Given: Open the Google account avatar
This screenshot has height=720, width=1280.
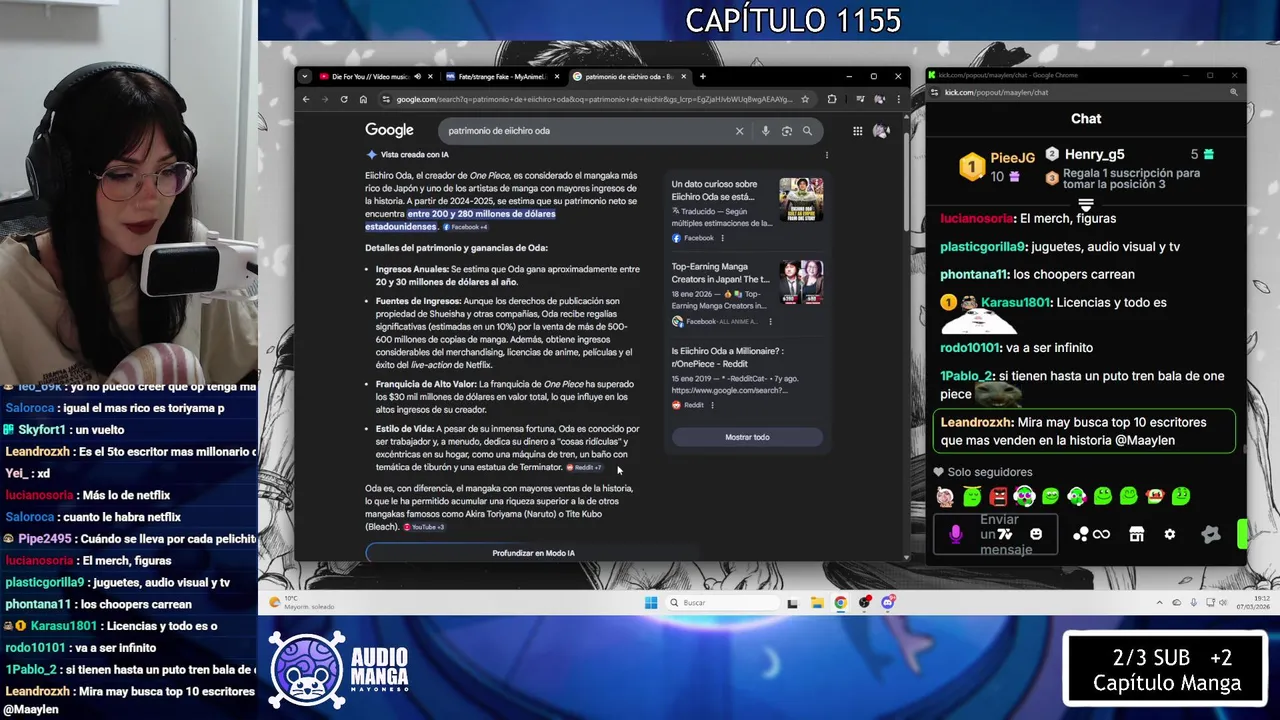Looking at the screenshot, I should 881,131.
